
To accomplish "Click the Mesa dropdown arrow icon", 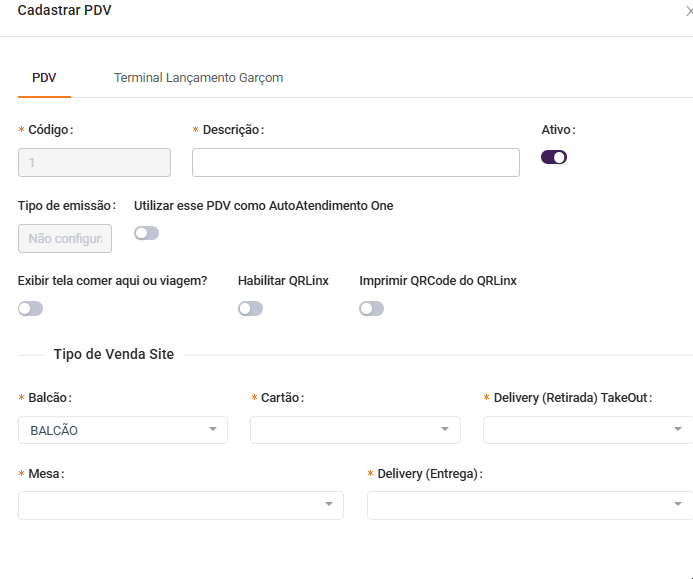I will click(x=329, y=505).
